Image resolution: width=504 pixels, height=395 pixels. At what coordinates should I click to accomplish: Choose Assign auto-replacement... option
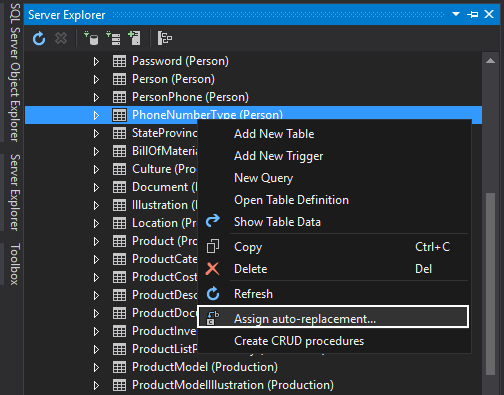333,317
